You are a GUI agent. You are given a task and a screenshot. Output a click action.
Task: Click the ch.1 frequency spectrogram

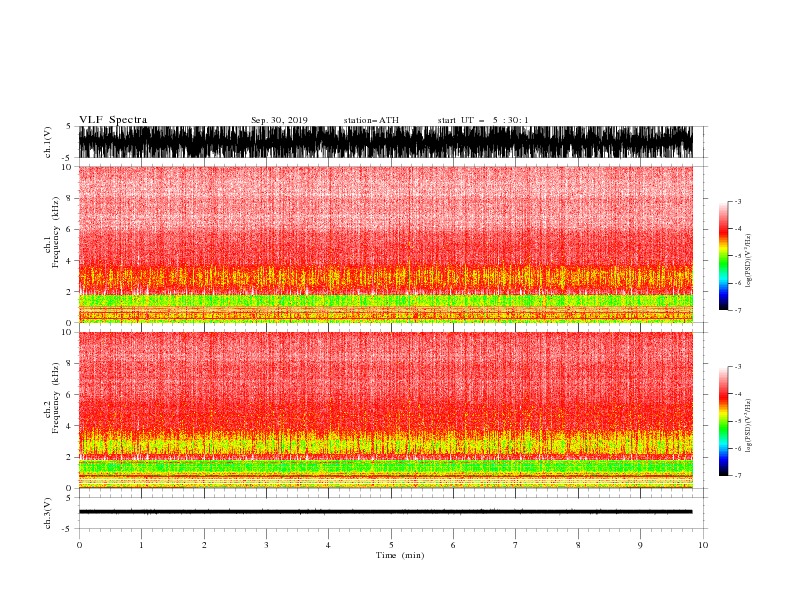click(385, 244)
